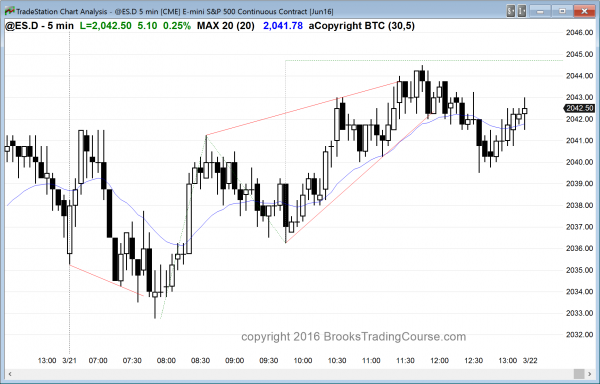Image resolution: width=600 pixels, height=384 pixels.
Task: Close the Chart Analysis window
Action: tap(584, 11)
